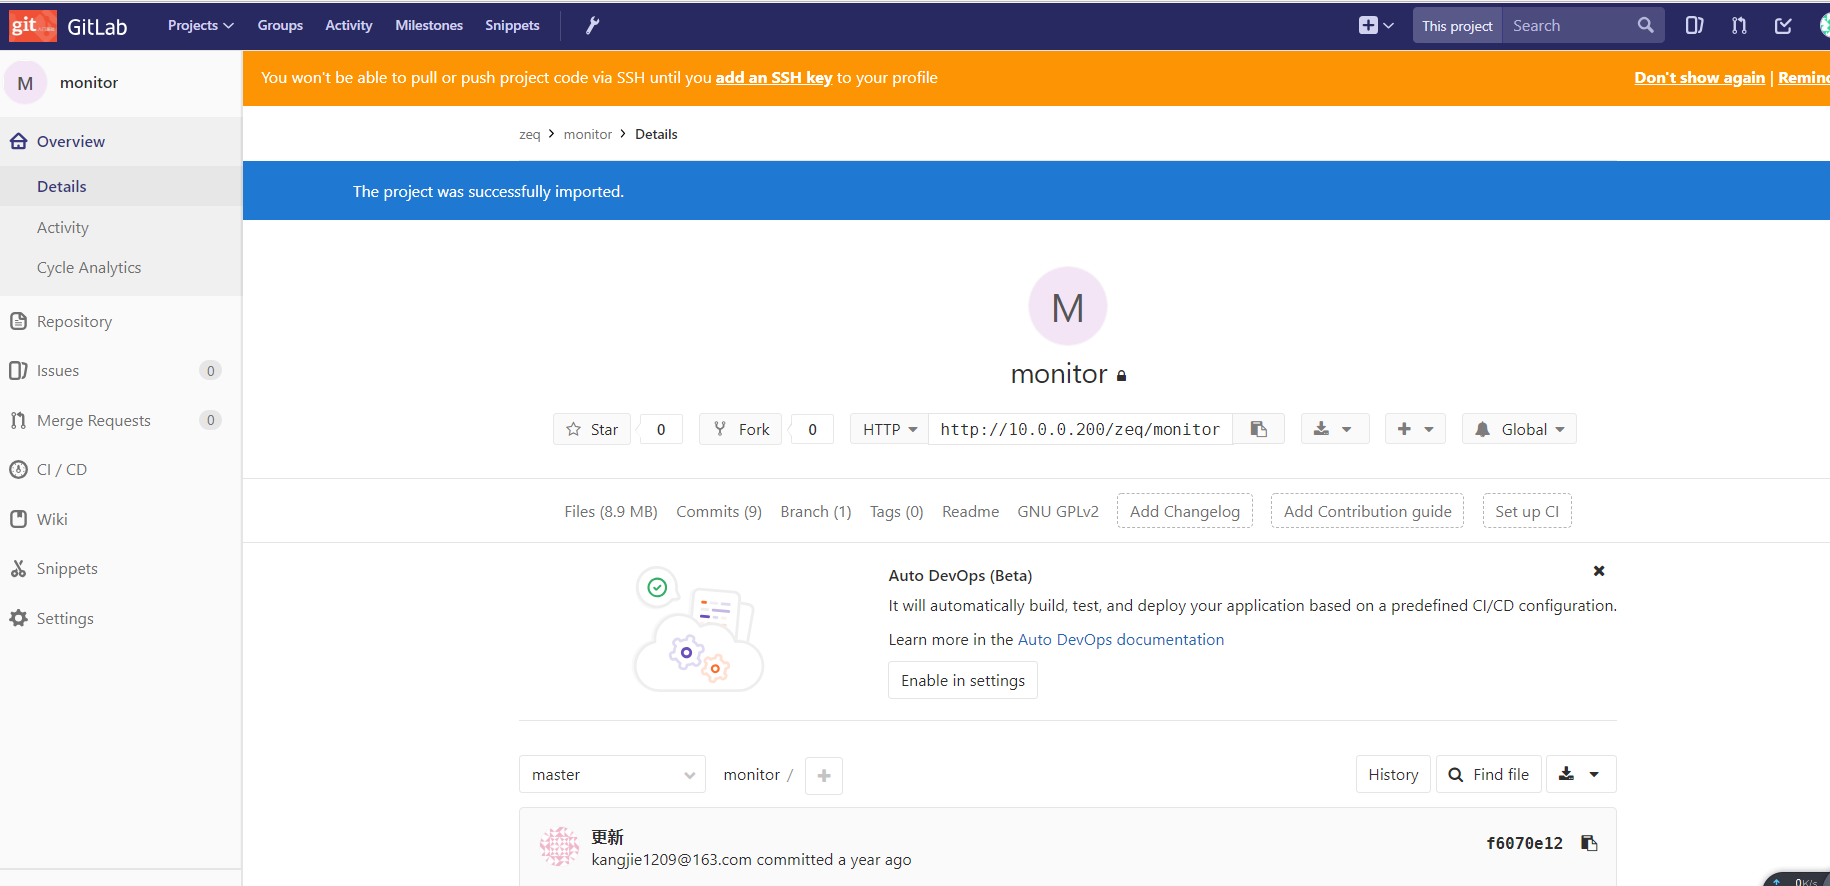Click the CI / CD icon in sidebar

tap(18, 469)
